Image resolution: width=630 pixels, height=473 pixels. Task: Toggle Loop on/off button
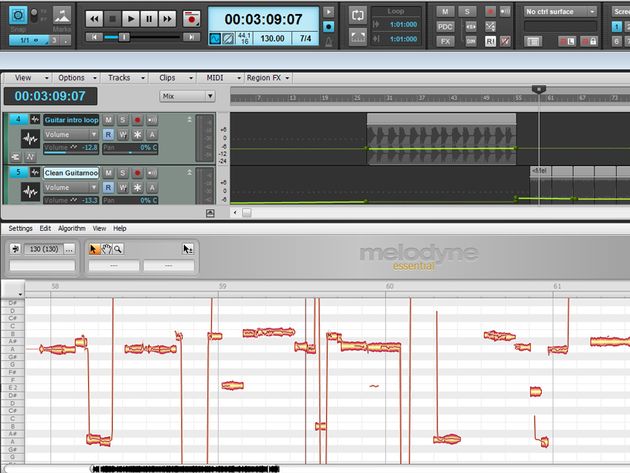click(x=358, y=16)
